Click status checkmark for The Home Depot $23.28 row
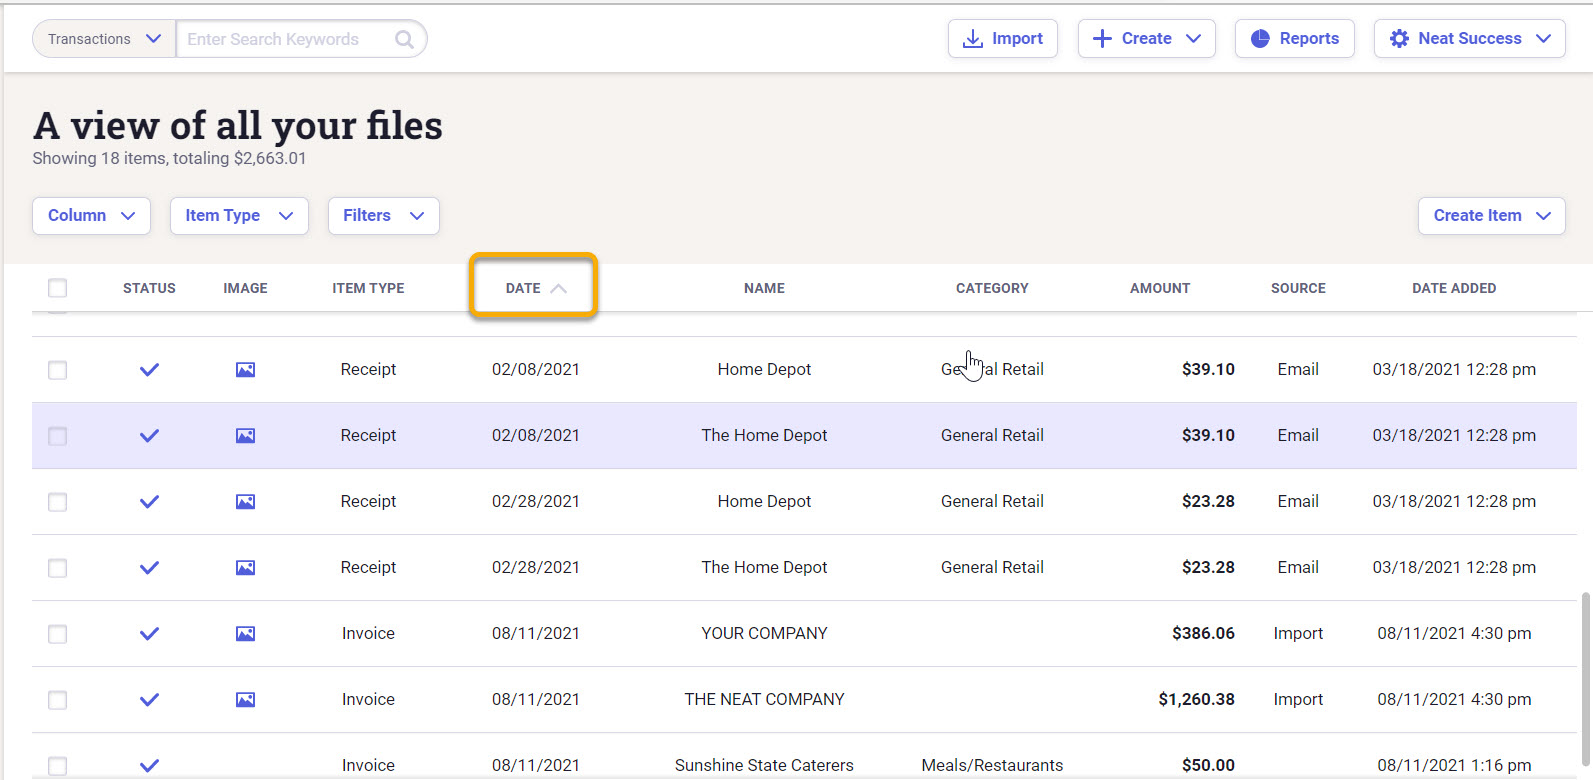 coord(149,568)
